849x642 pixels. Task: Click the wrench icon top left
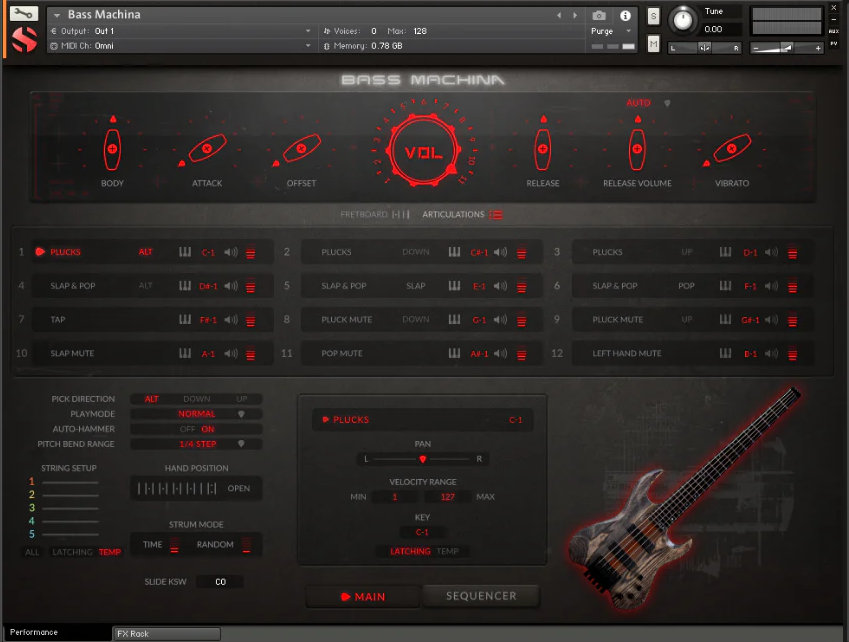22,14
